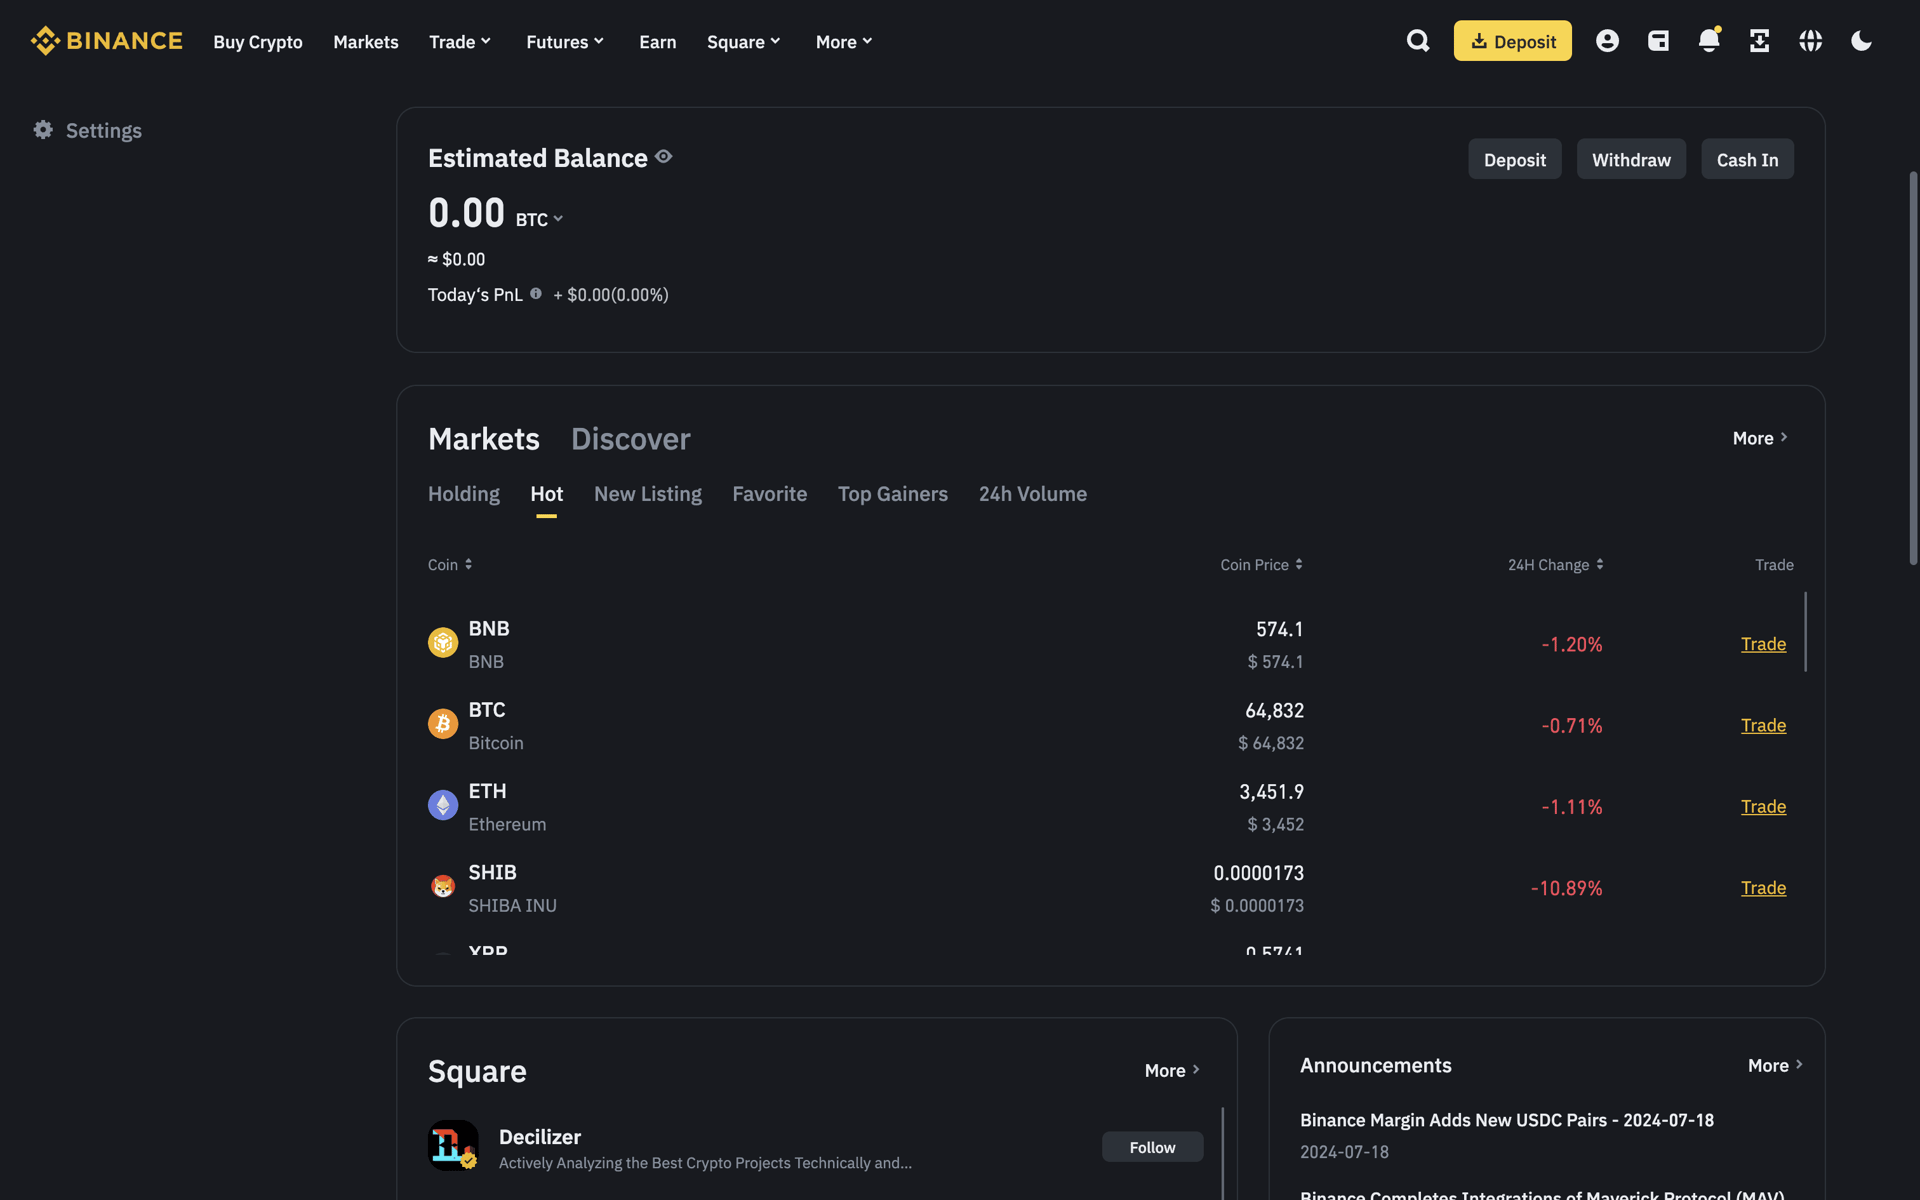Screen dimensions: 1920x1200
Task: Select the Hot tab
Action: point(547,494)
